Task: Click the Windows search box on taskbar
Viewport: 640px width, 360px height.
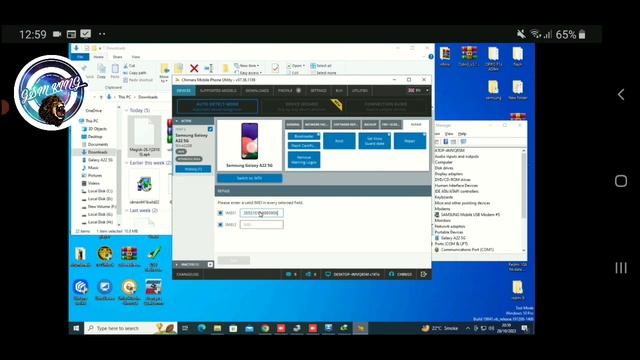Action: point(131,328)
